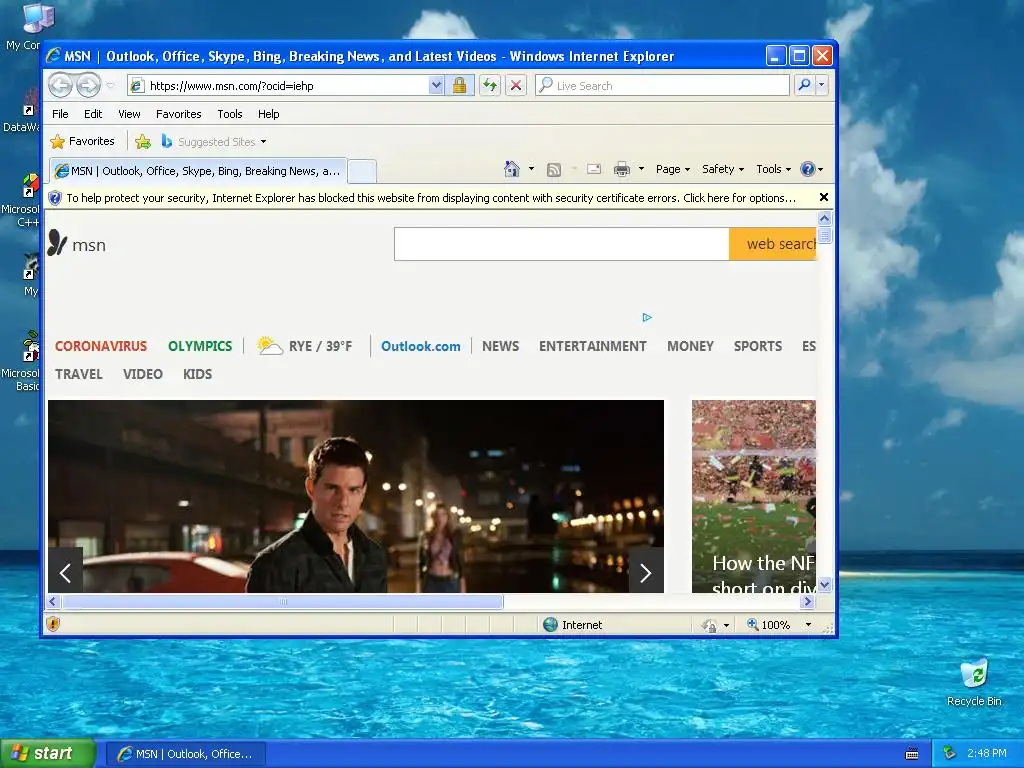Open the ENTERTAINMENT section link
The height and width of the screenshot is (768, 1024).
click(x=592, y=346)
